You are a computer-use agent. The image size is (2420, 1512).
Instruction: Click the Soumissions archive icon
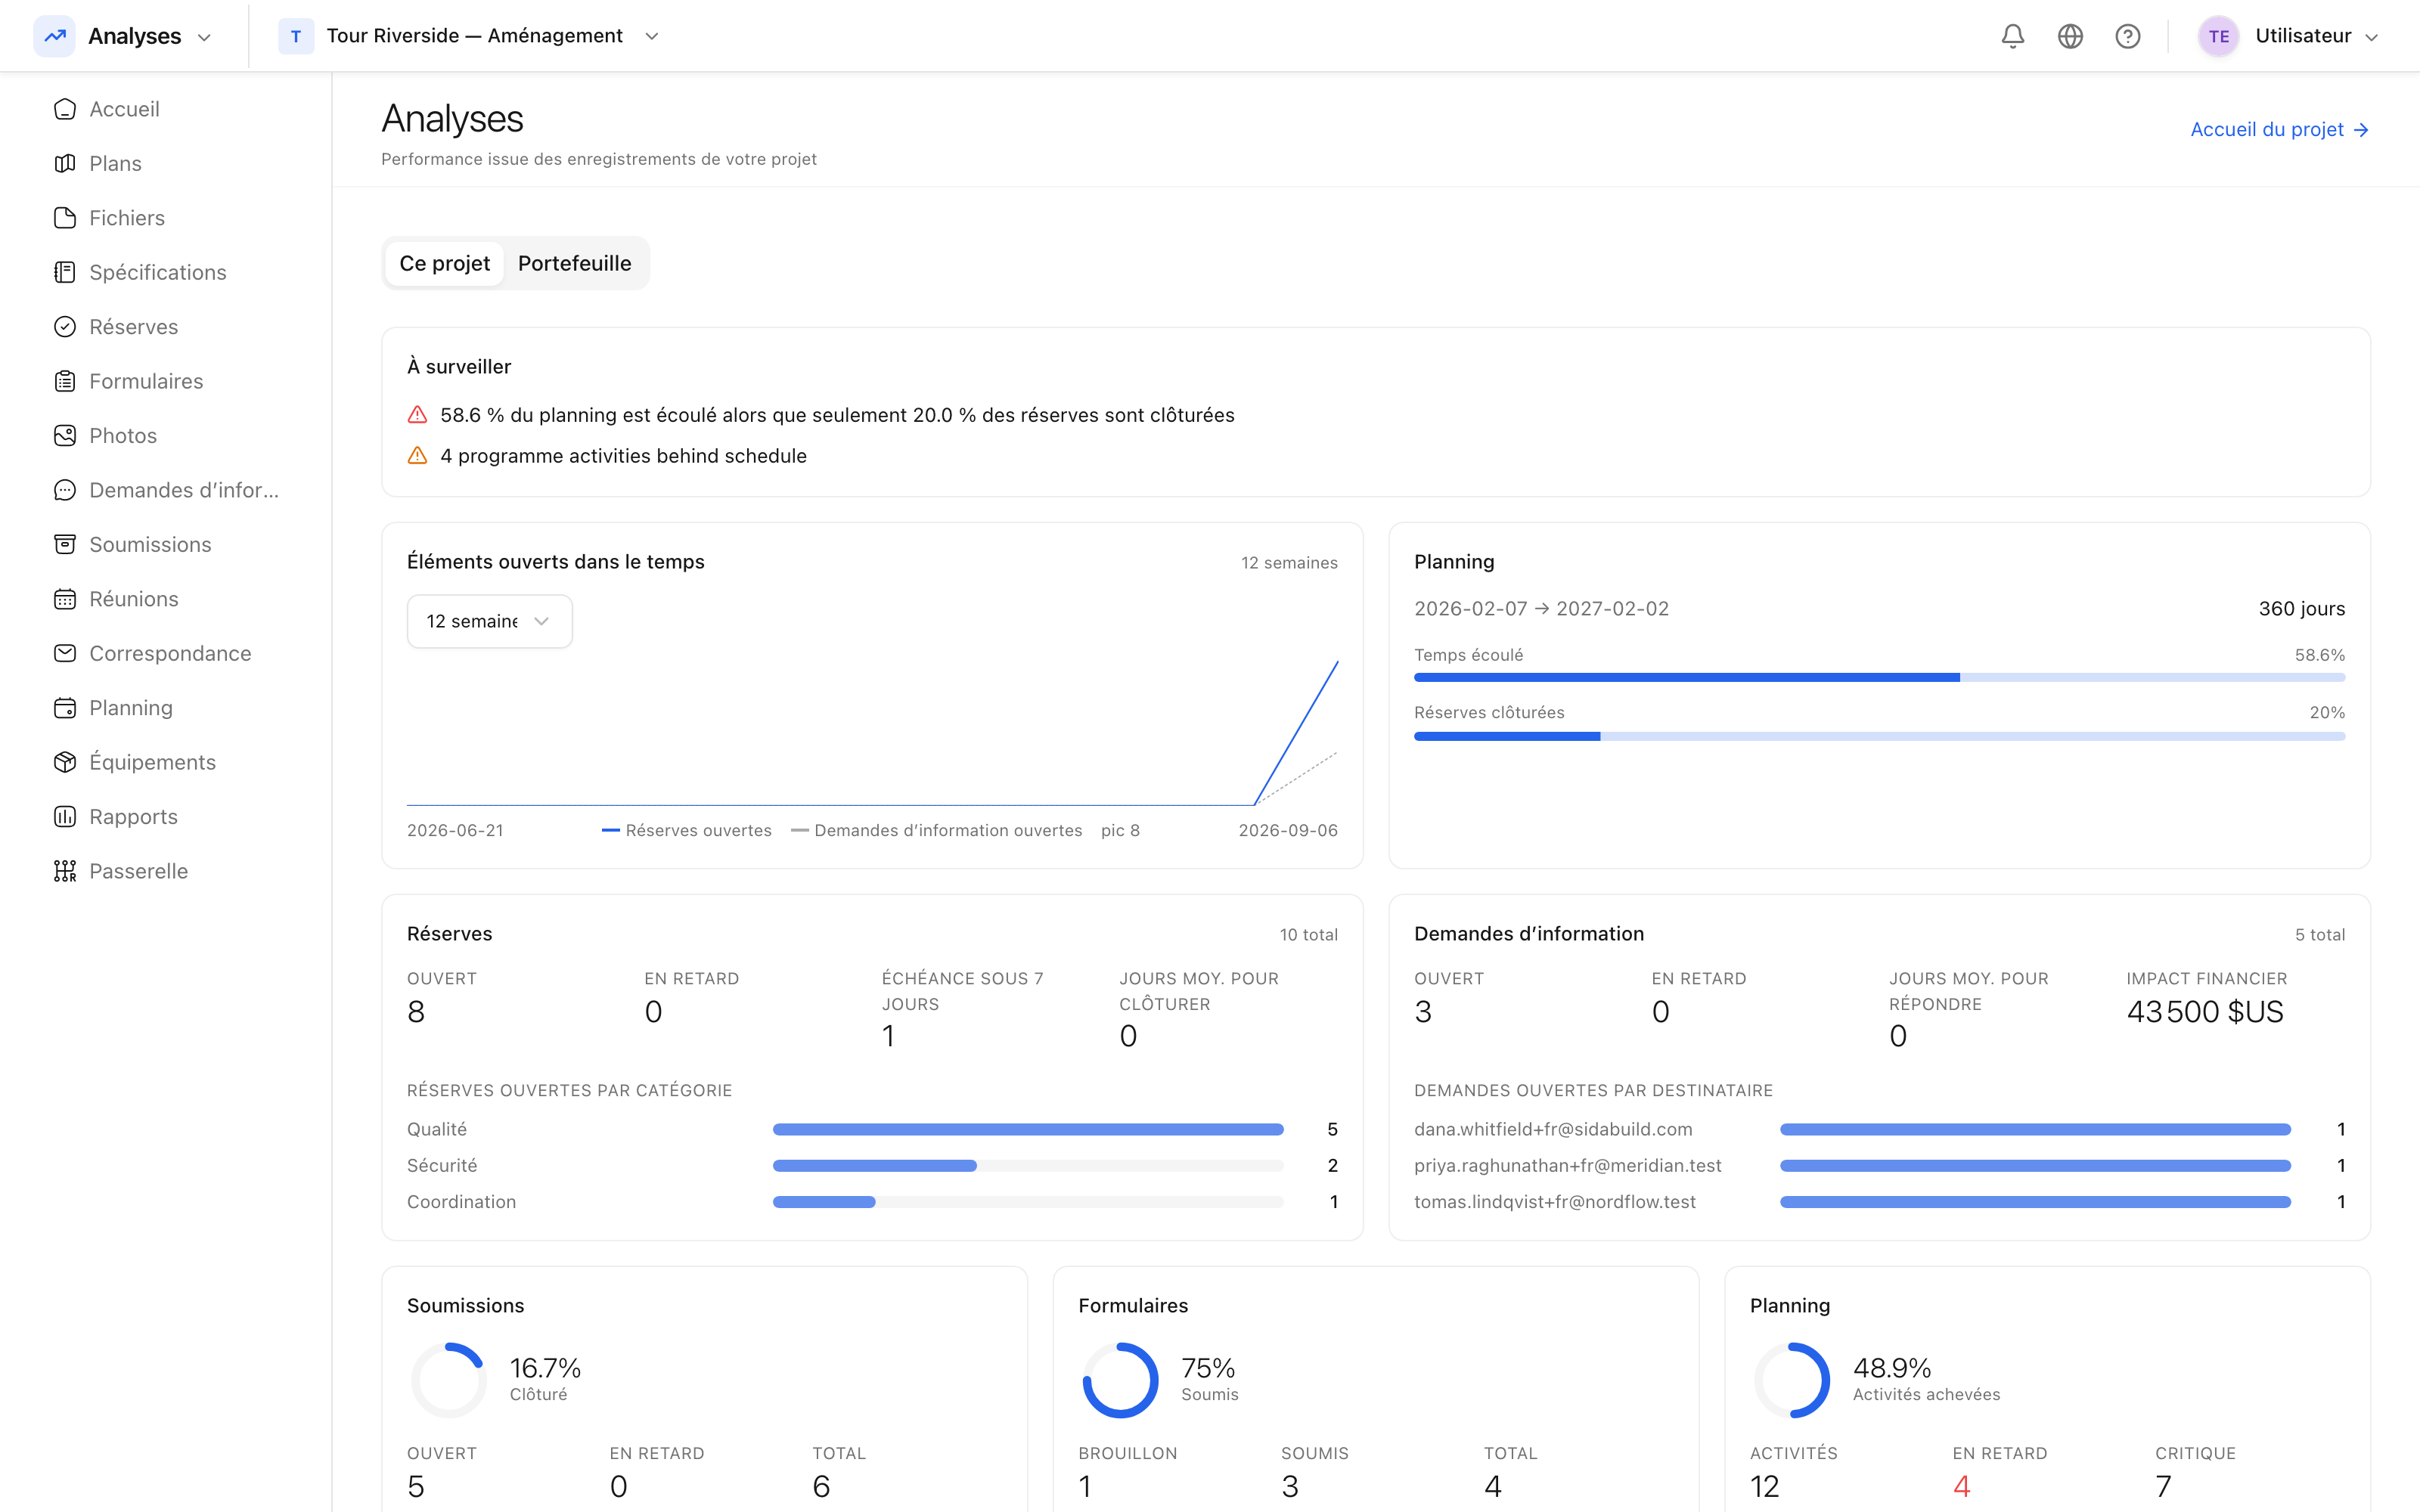click(x=65, y=544)
